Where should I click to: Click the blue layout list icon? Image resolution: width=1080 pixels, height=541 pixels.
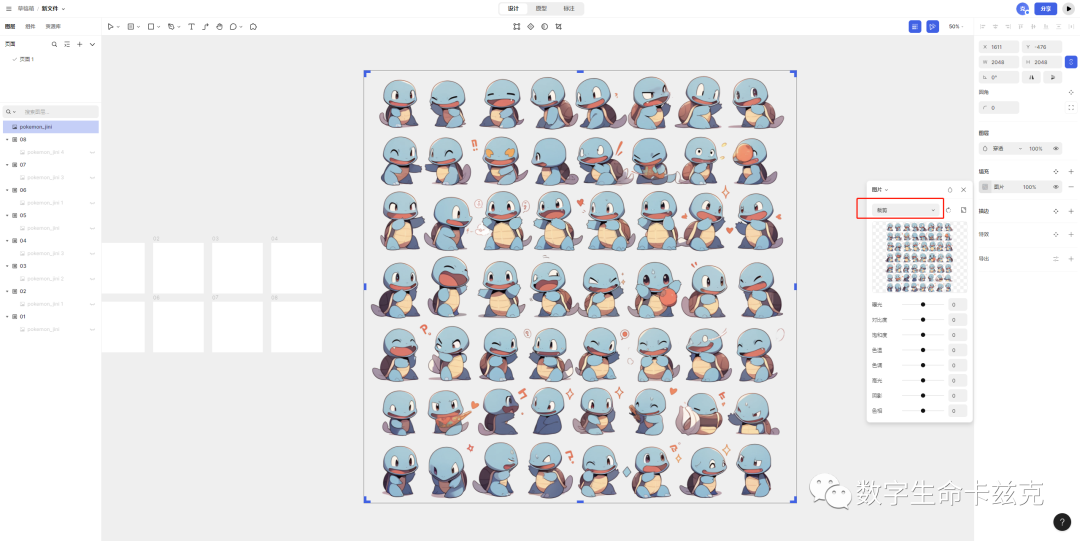[915, 26]
